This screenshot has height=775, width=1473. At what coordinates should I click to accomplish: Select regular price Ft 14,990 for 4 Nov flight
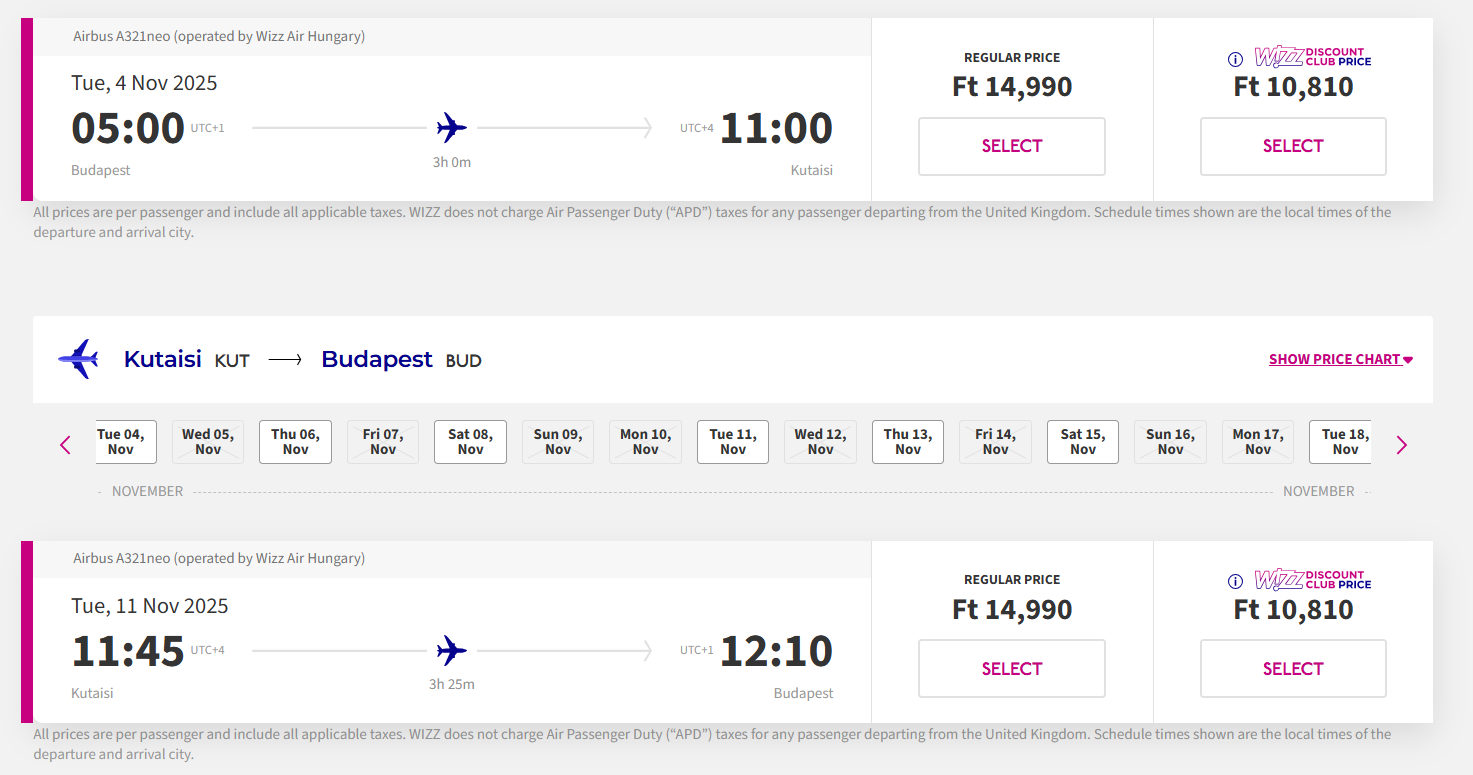point(1012,146)
